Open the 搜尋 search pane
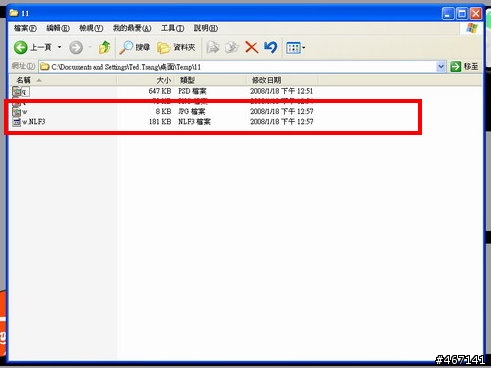Viewport: 491px width, 368px height. point(135,47)
